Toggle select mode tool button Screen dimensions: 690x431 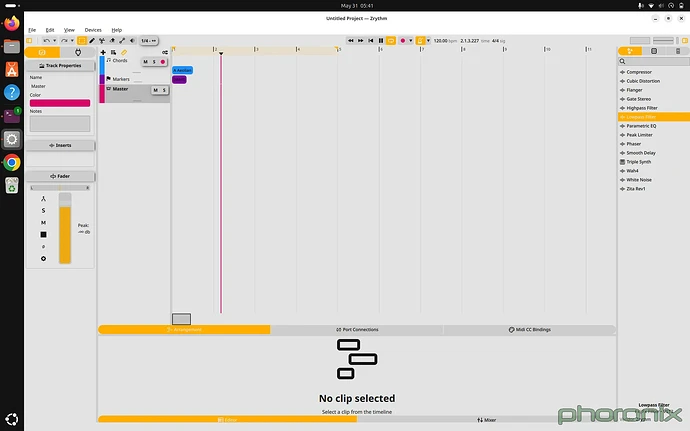[x=82, y=41]
